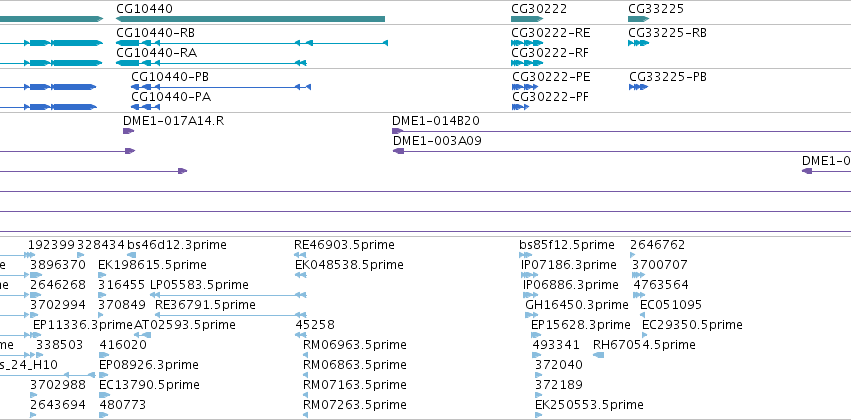This screenshot has height=420, width=851.
Task: Select EST EK198615.5prime label
Action: (x=153, y=264)
